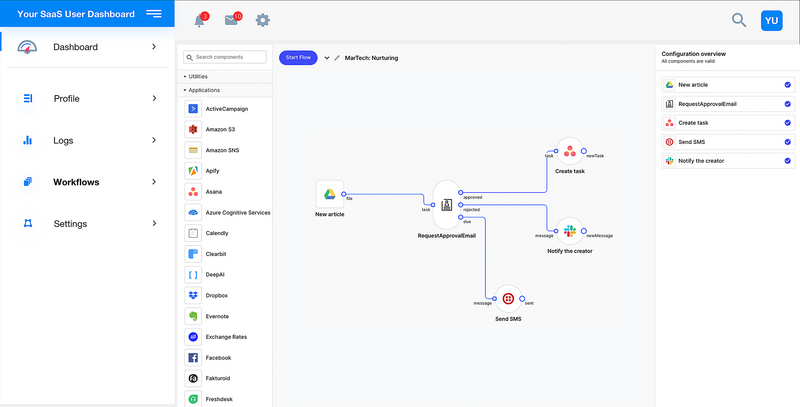
Task: Select the Evernote component icon
Action: coord(193,316)
